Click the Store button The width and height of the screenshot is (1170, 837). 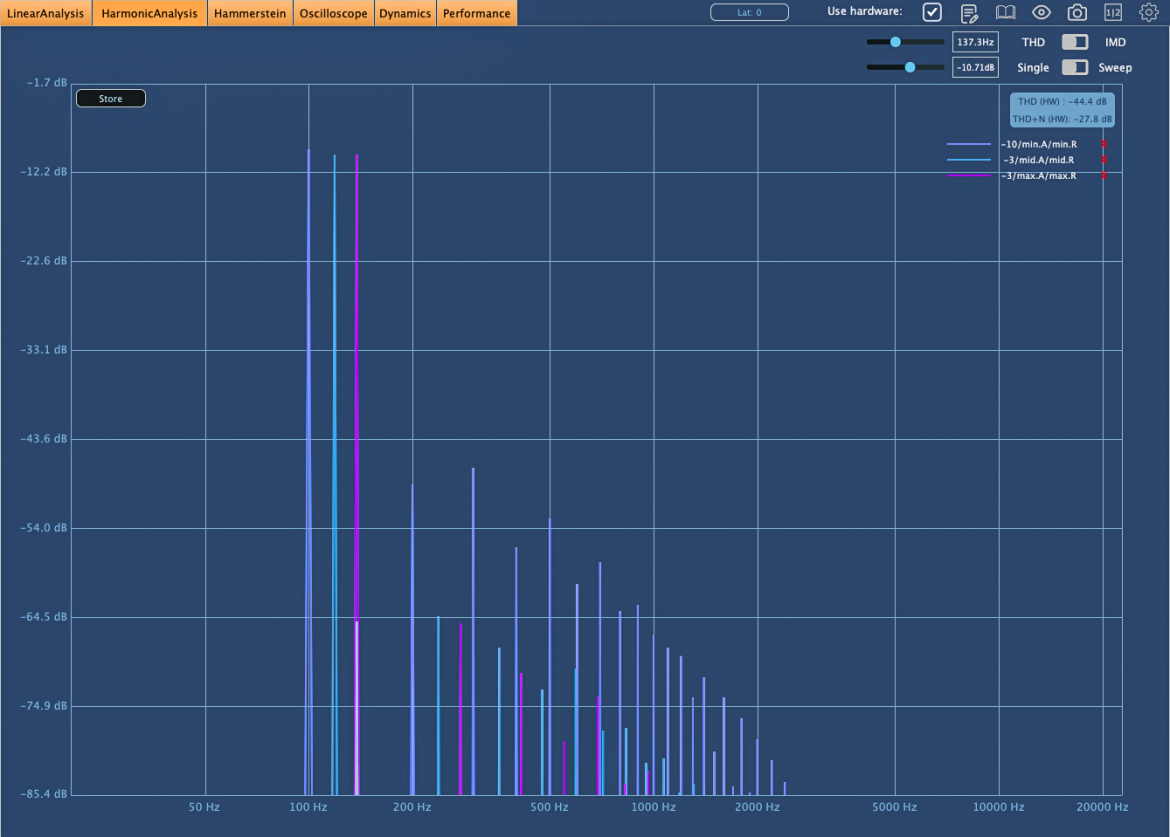(110, 98)
